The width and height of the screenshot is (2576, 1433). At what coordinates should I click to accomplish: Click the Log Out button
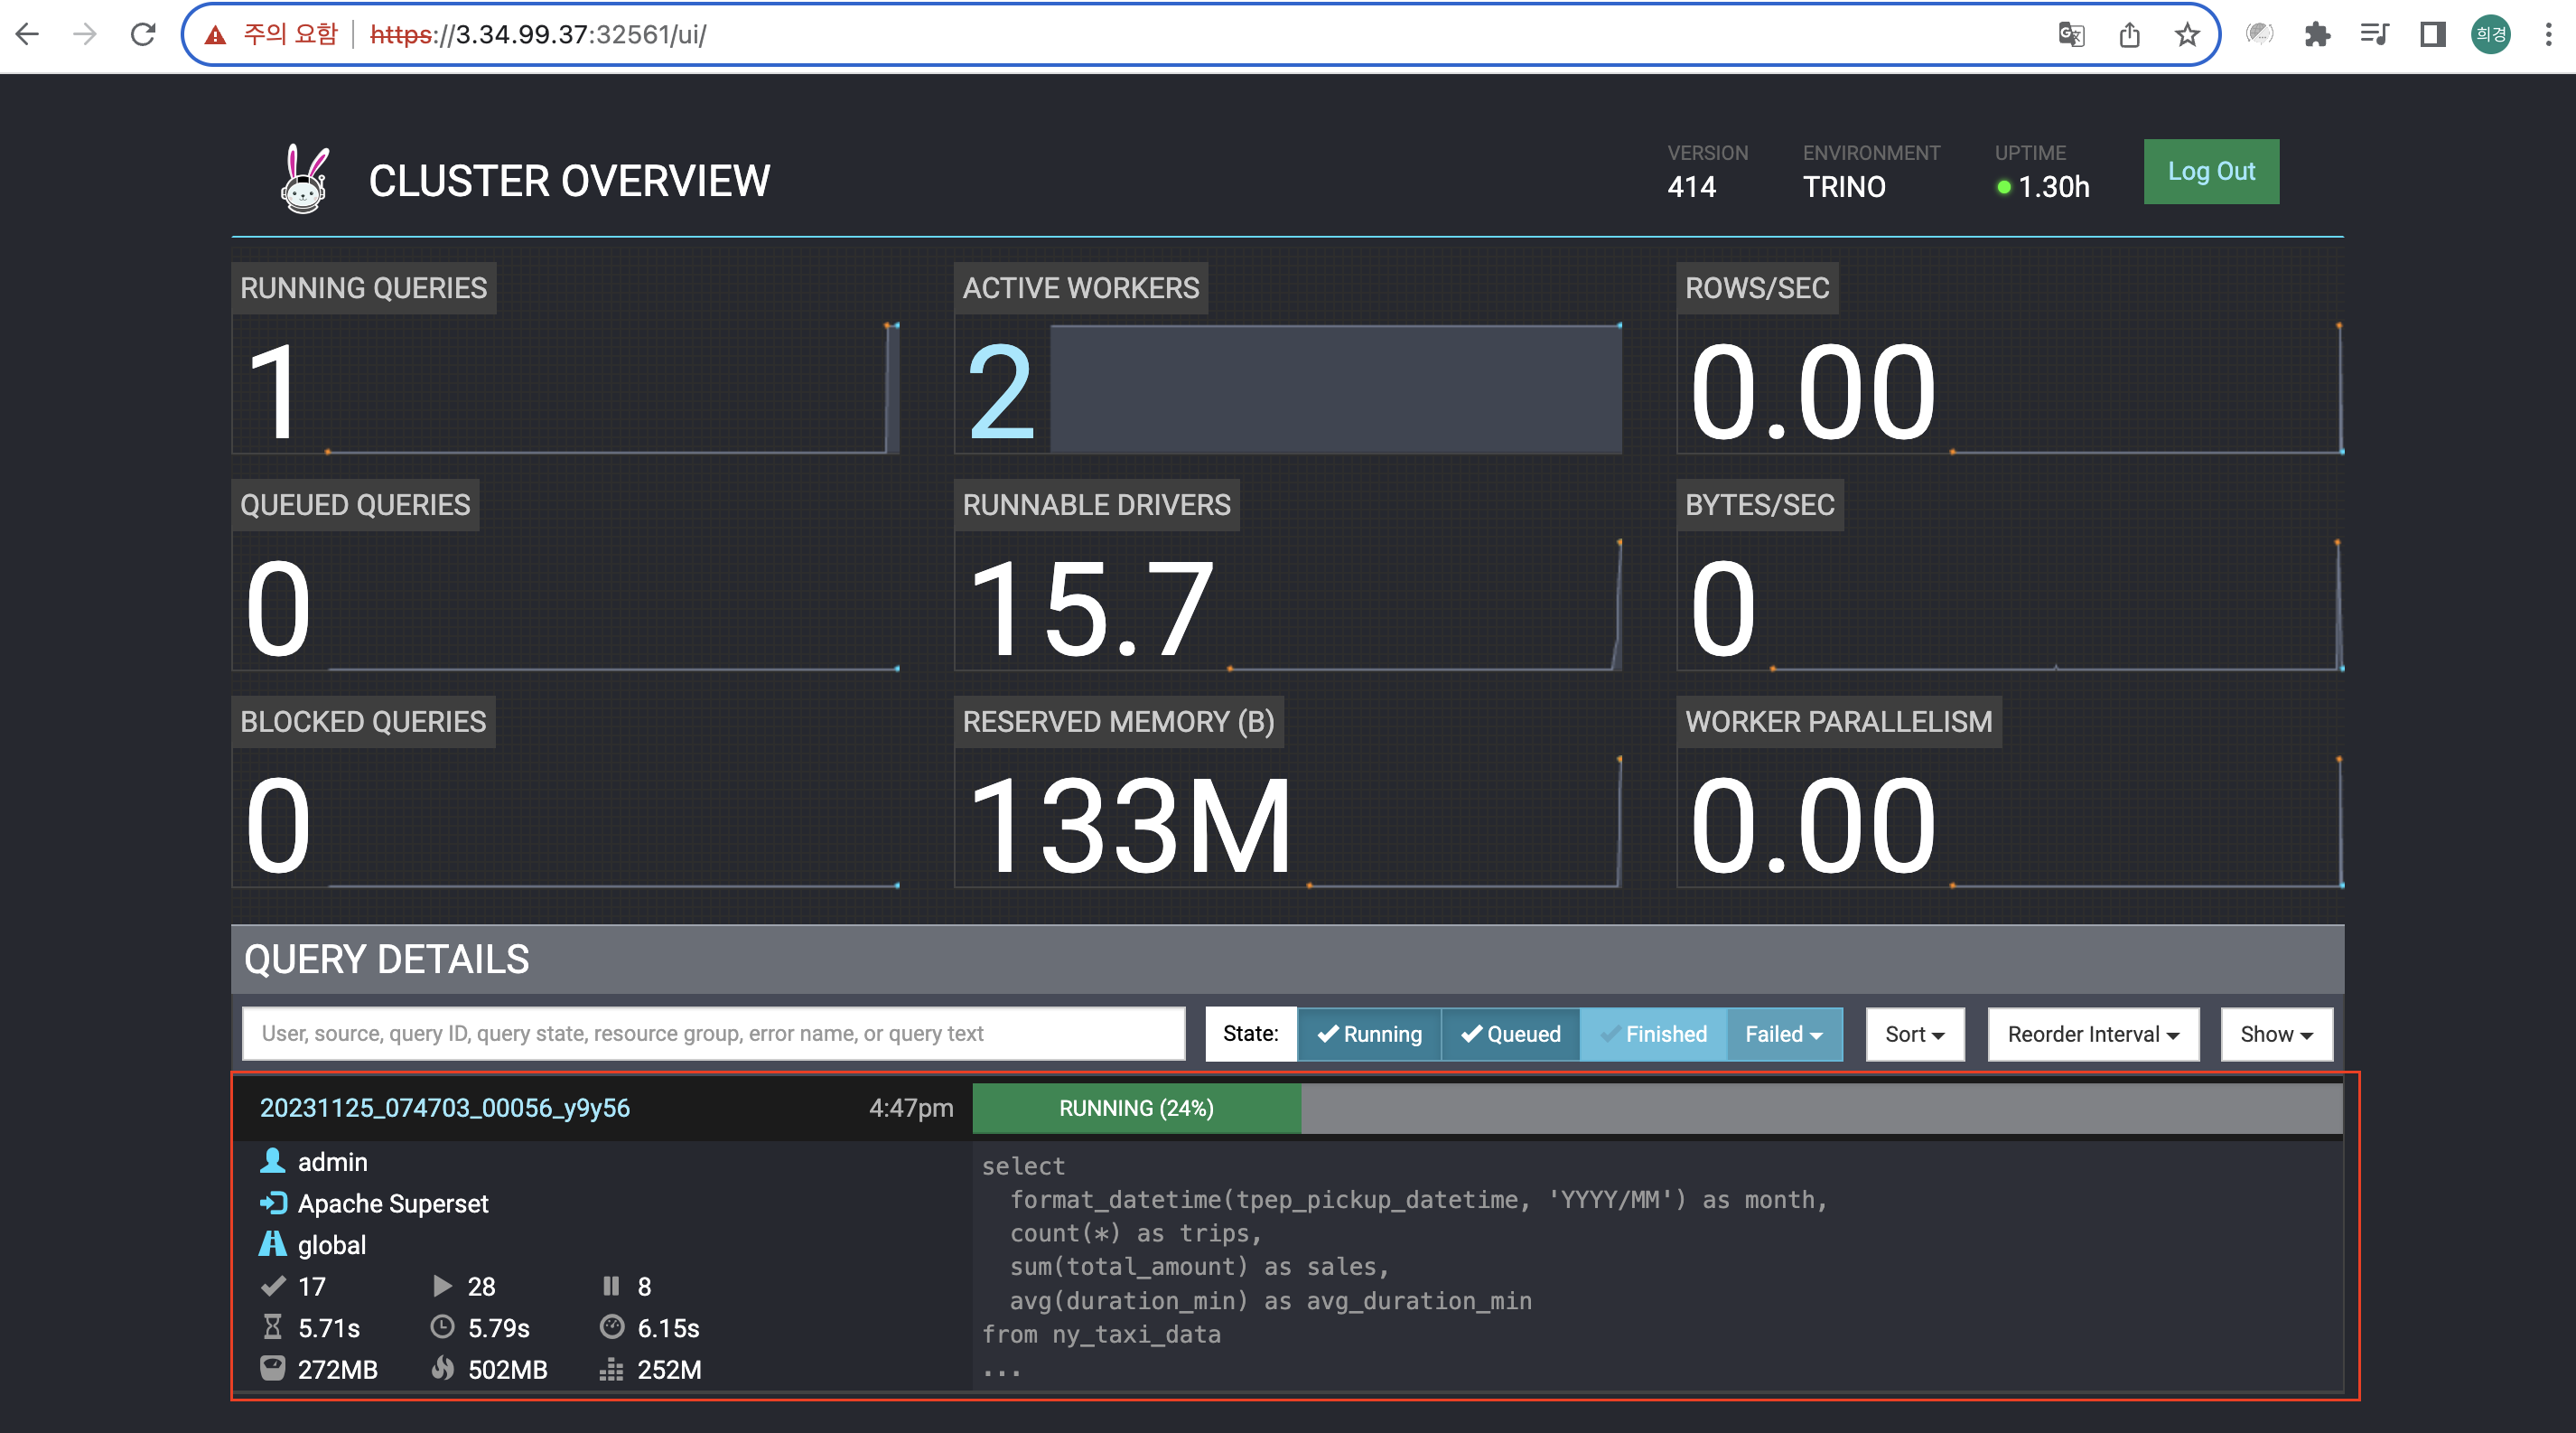click(2210, 172)
